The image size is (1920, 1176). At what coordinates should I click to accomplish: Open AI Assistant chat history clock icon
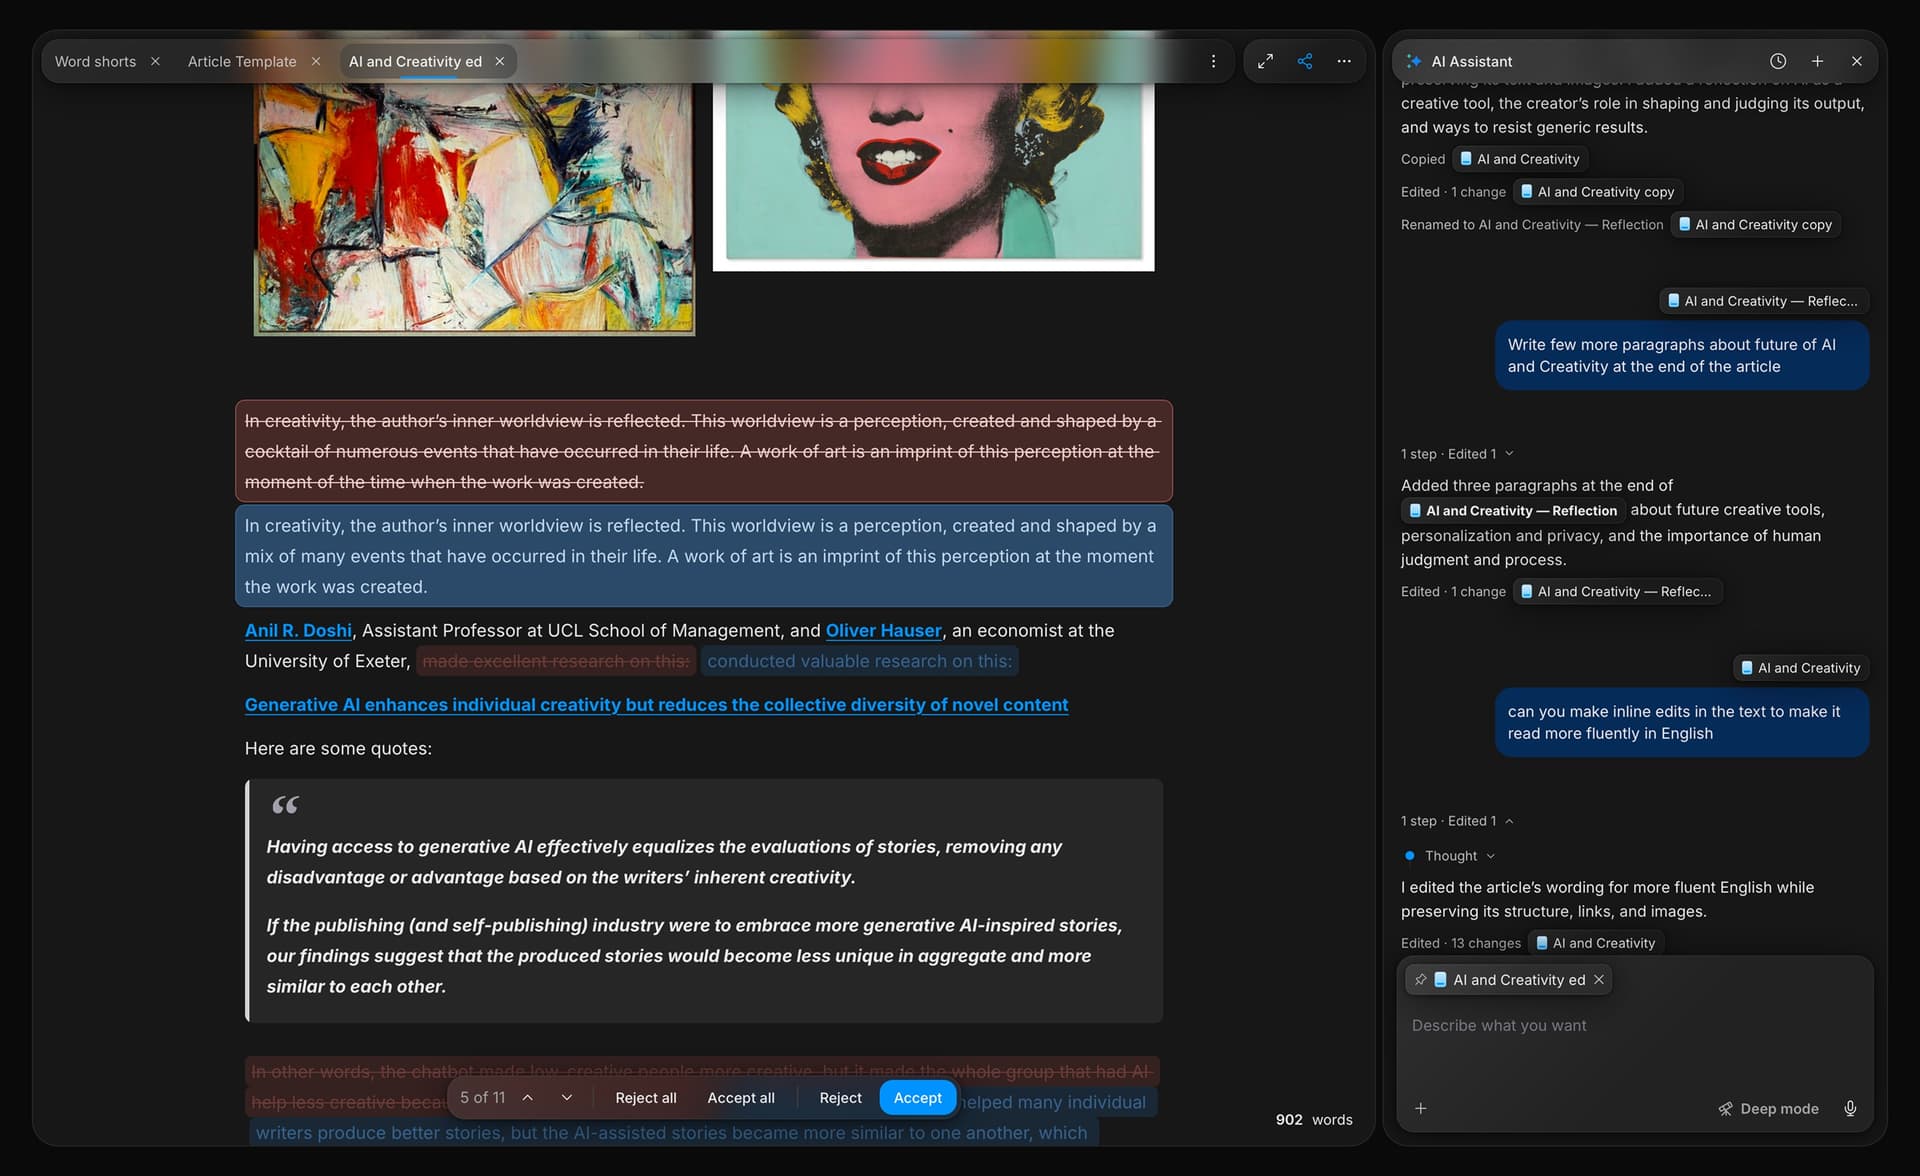pyautogui.click(x=1777, y=61)
